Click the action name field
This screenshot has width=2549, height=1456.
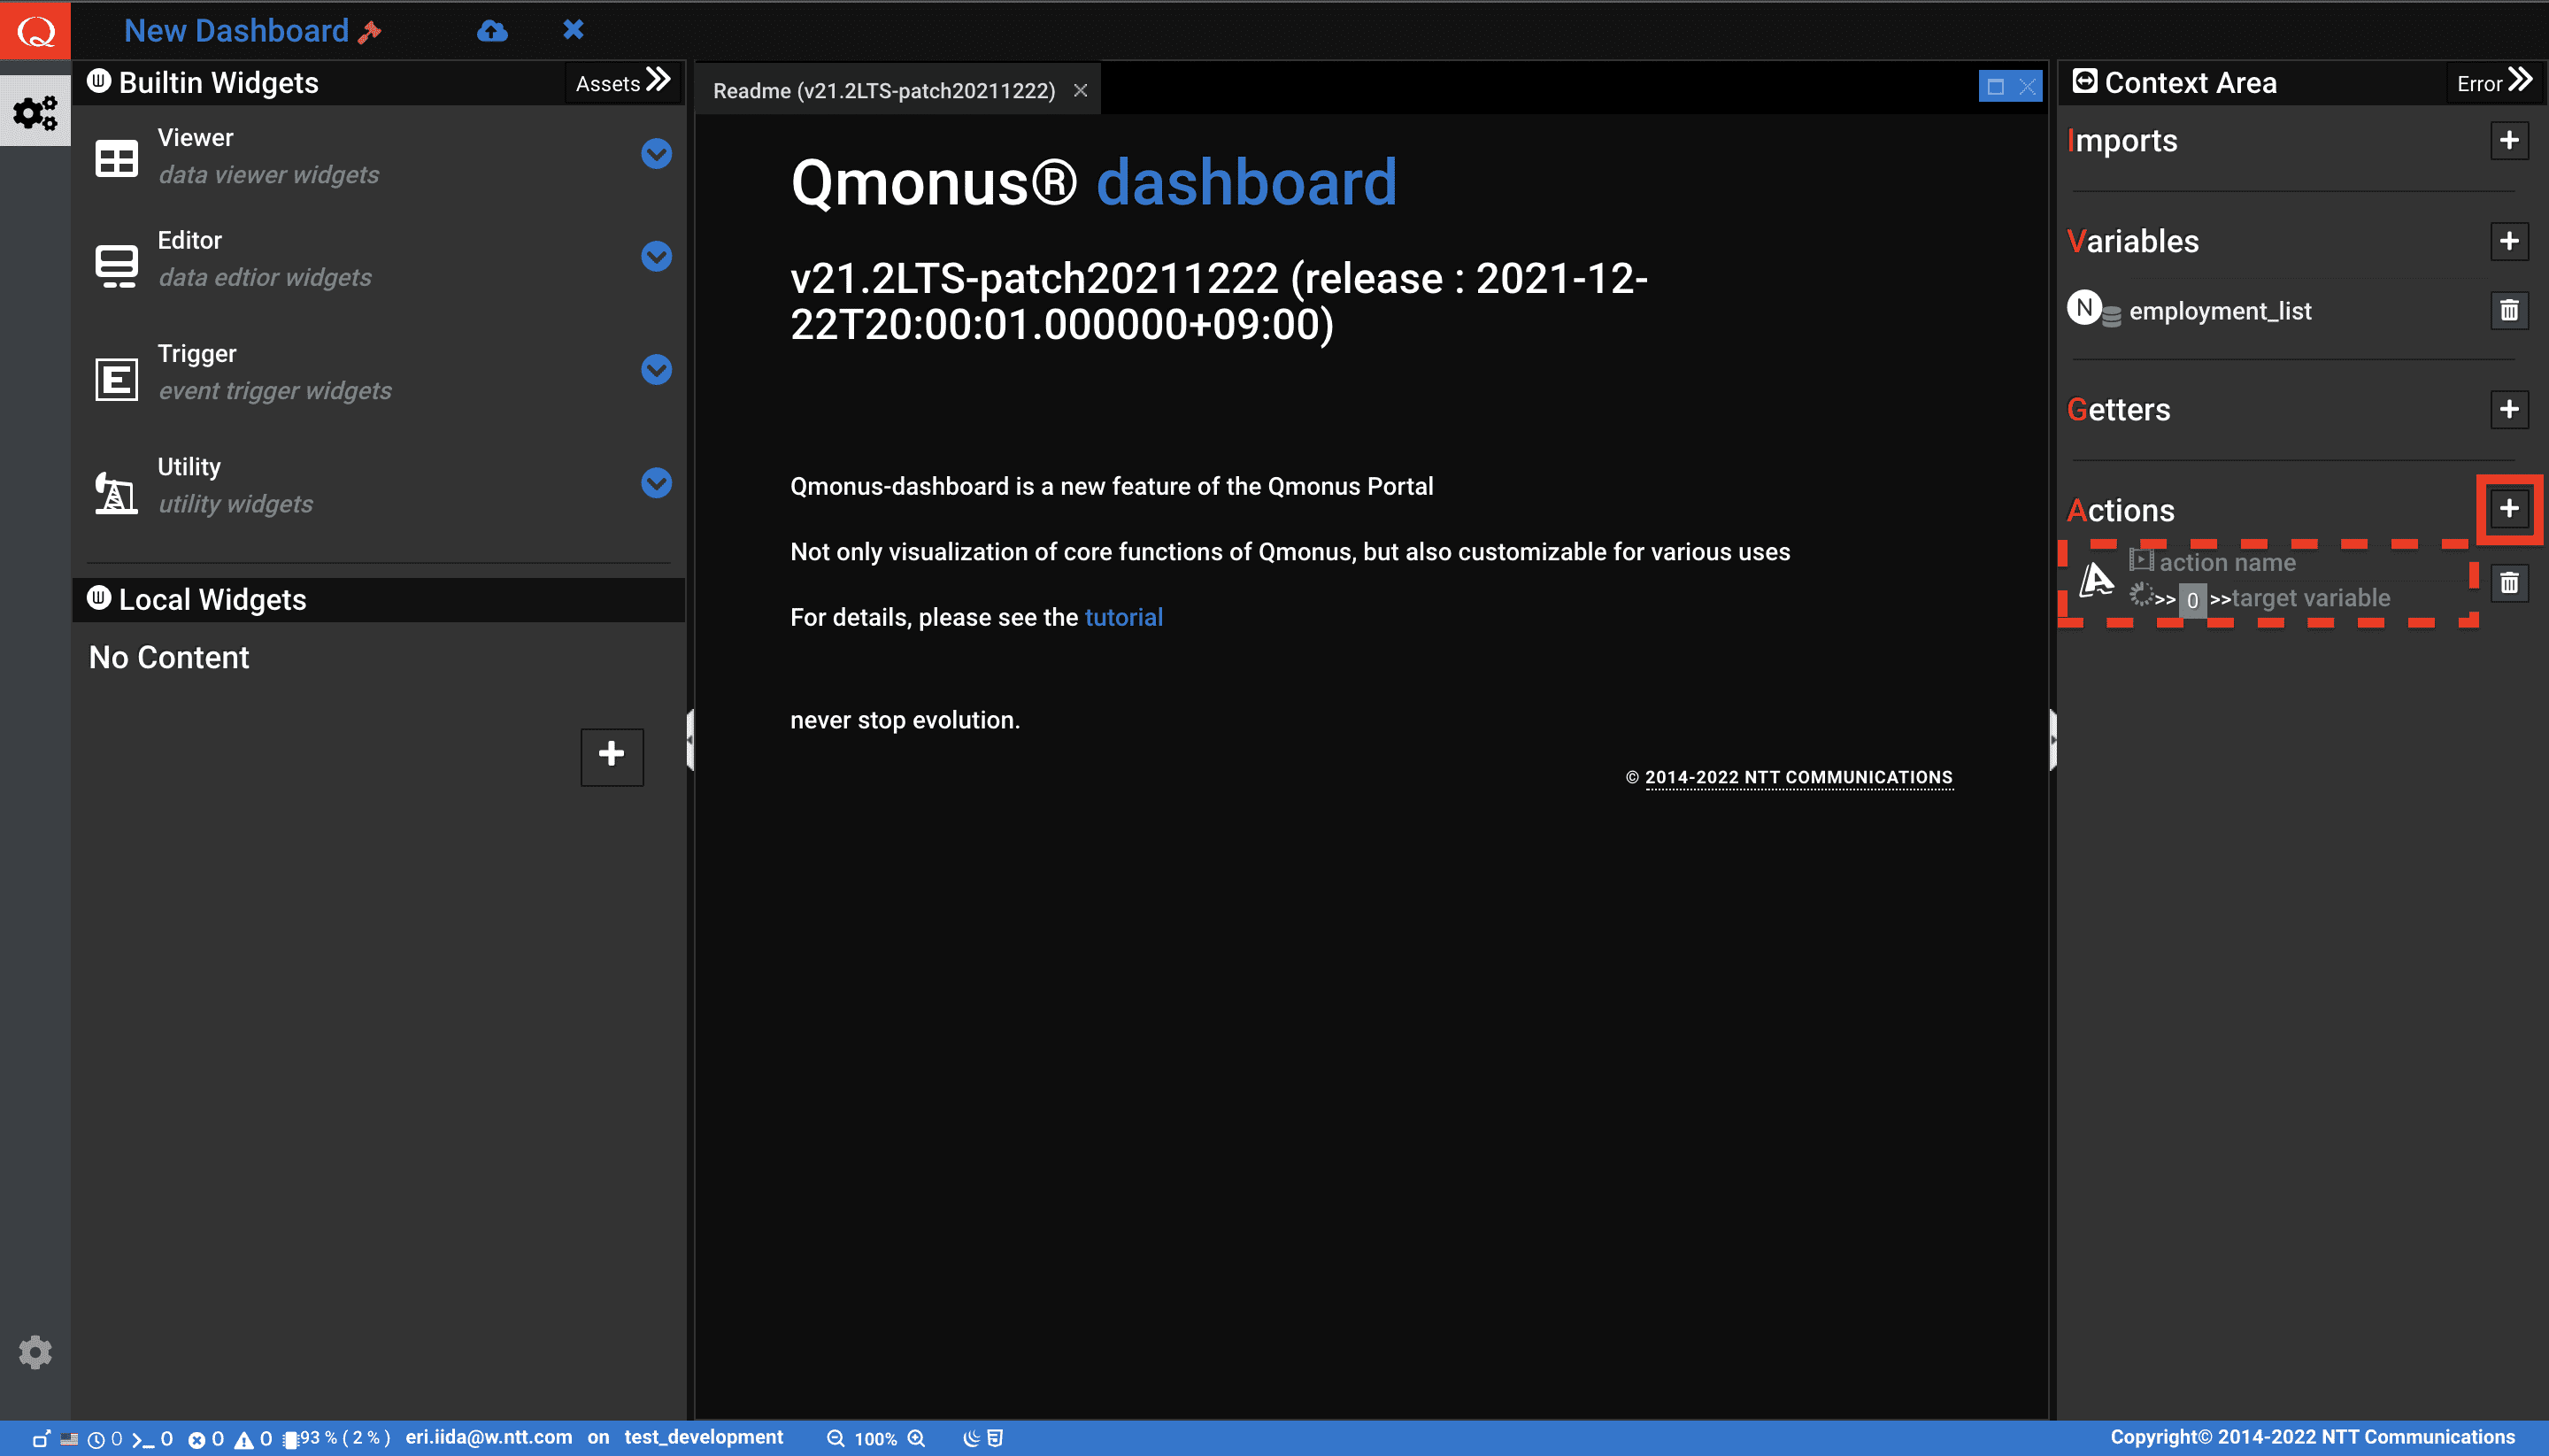[2227, 562]
